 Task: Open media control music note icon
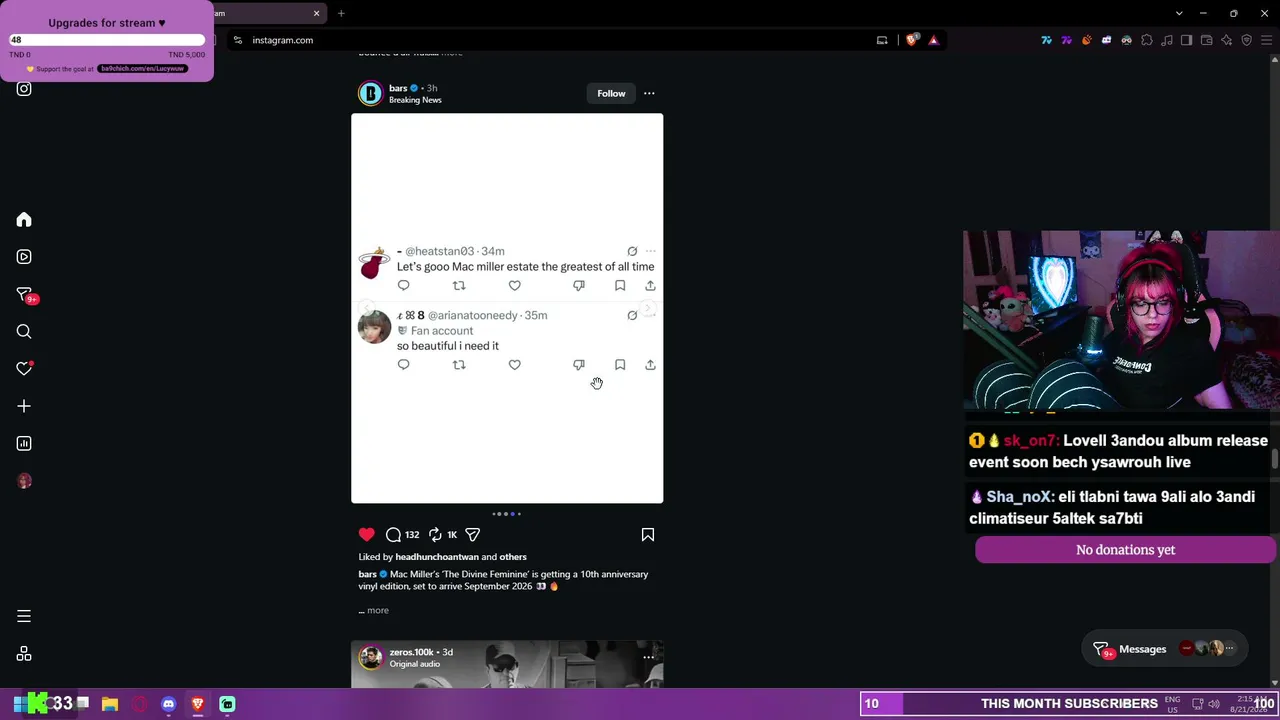(1166, 40)
